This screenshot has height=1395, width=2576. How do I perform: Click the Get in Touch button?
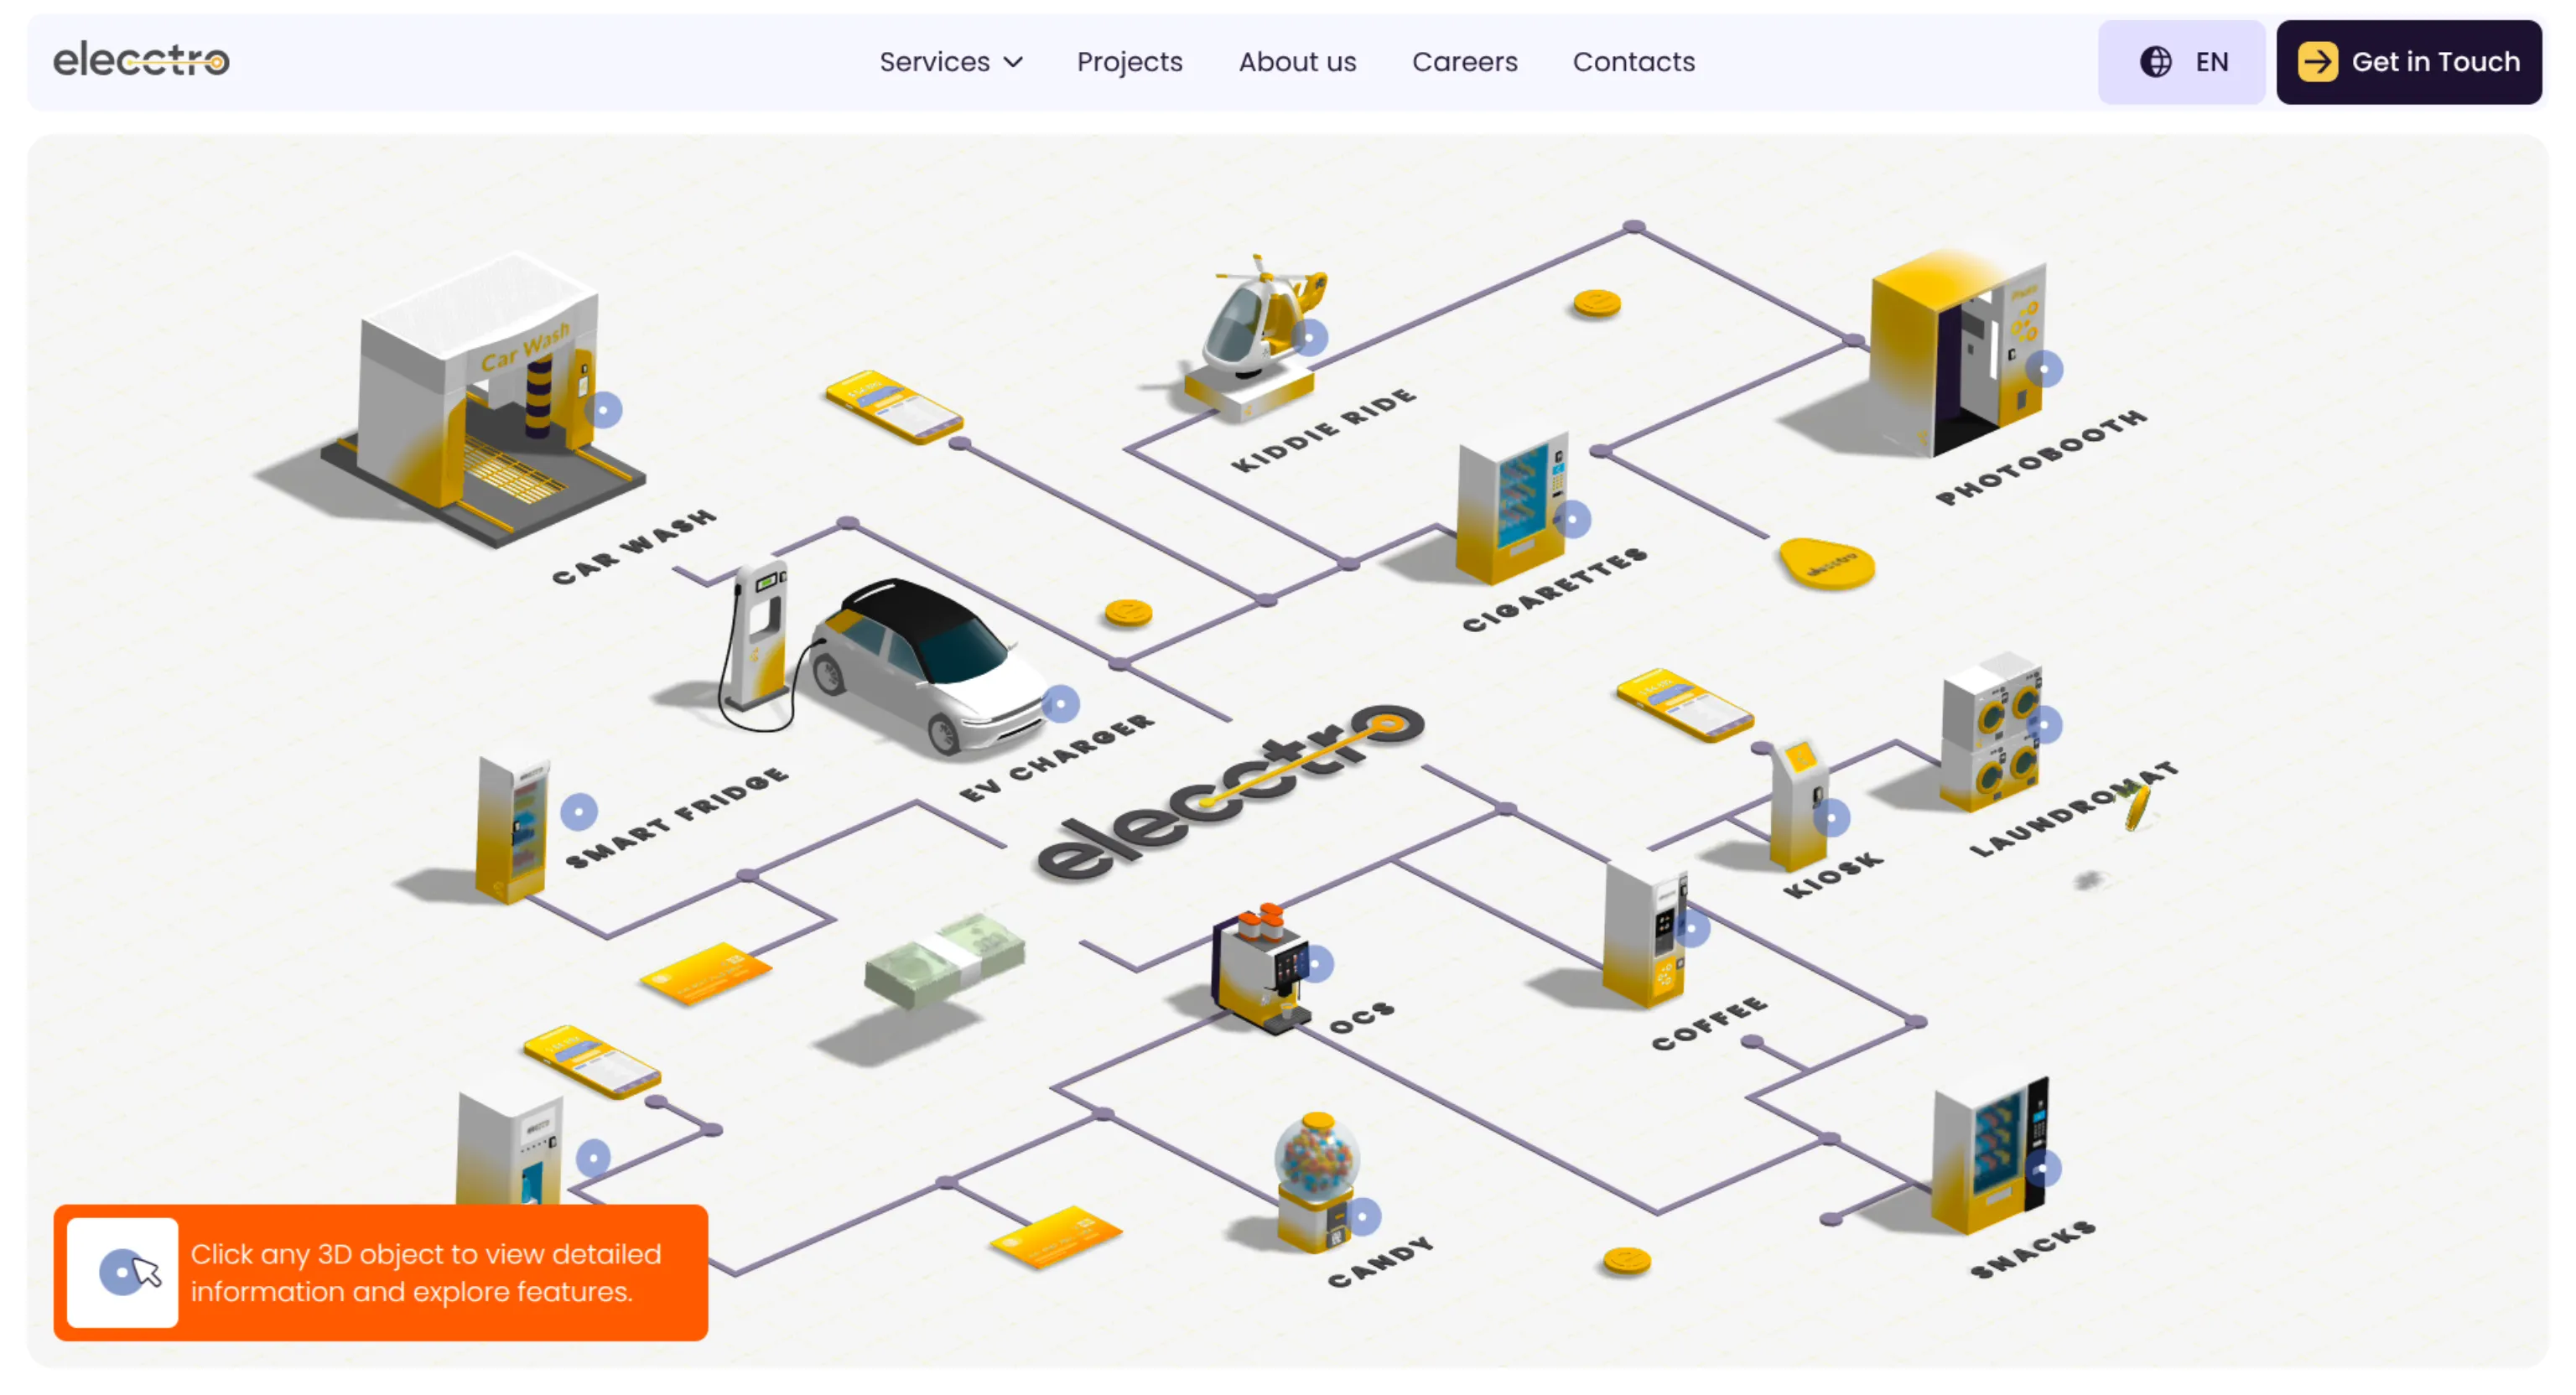(x=2408, y=62)
